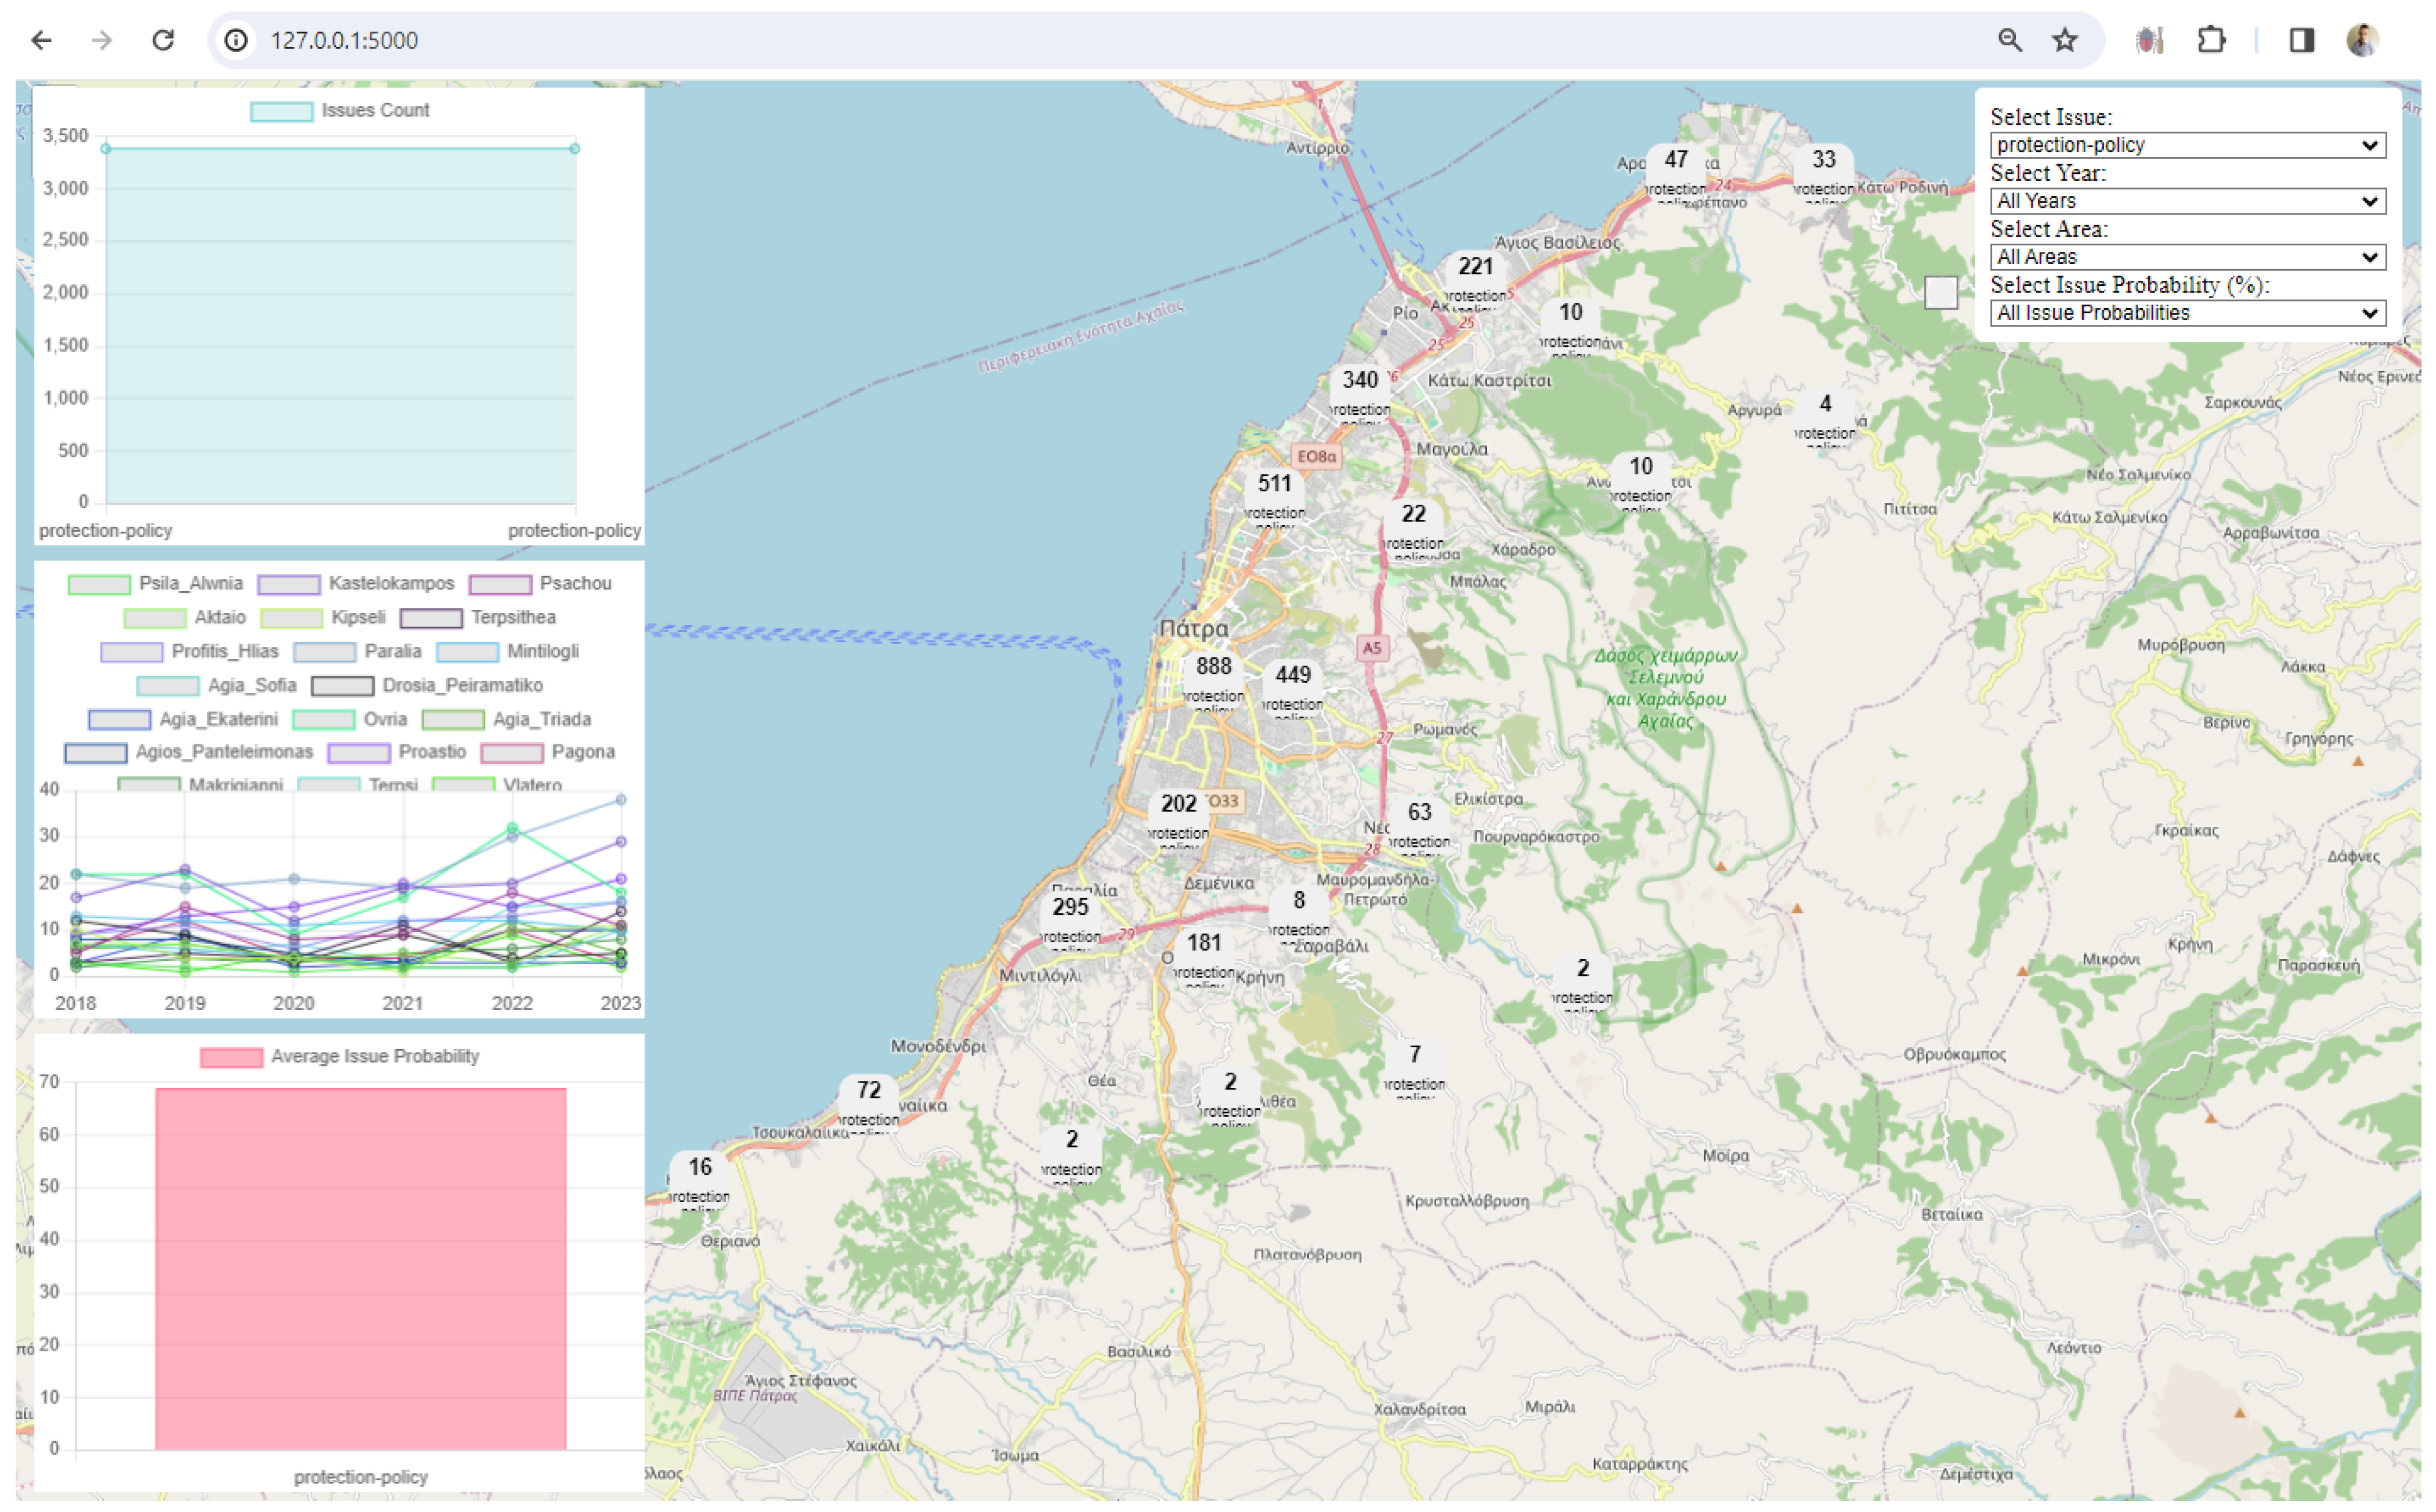Toggle Average Issue Probability pink swatch
The width and height of the screenshot is (2436, 1512).
click(x=231, y=1057)
